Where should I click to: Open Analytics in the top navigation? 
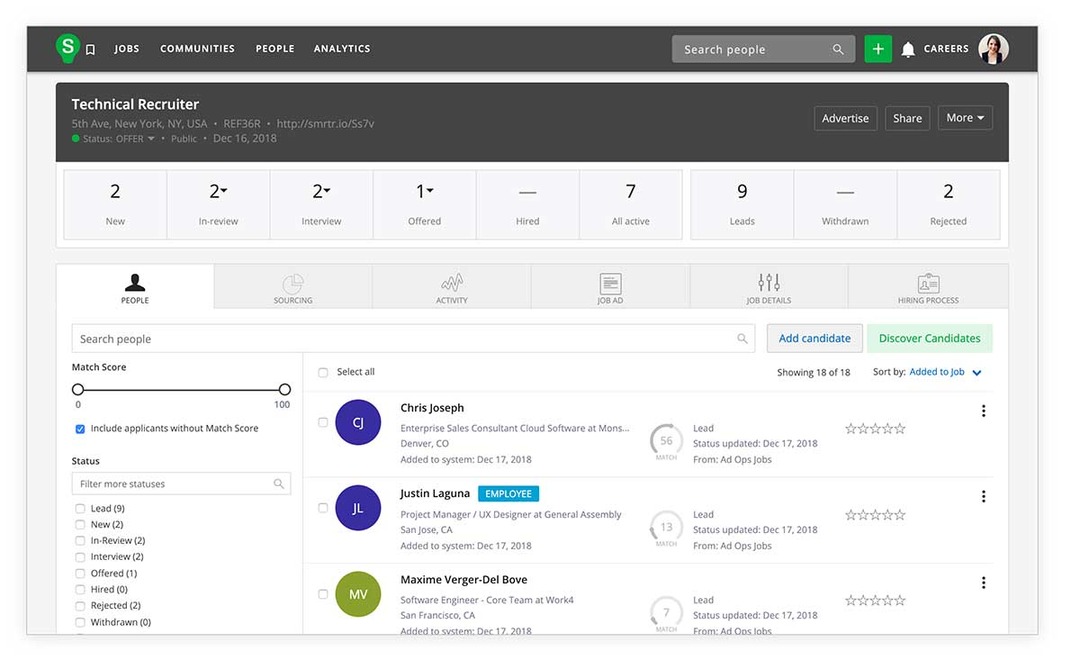coord(342,48)
